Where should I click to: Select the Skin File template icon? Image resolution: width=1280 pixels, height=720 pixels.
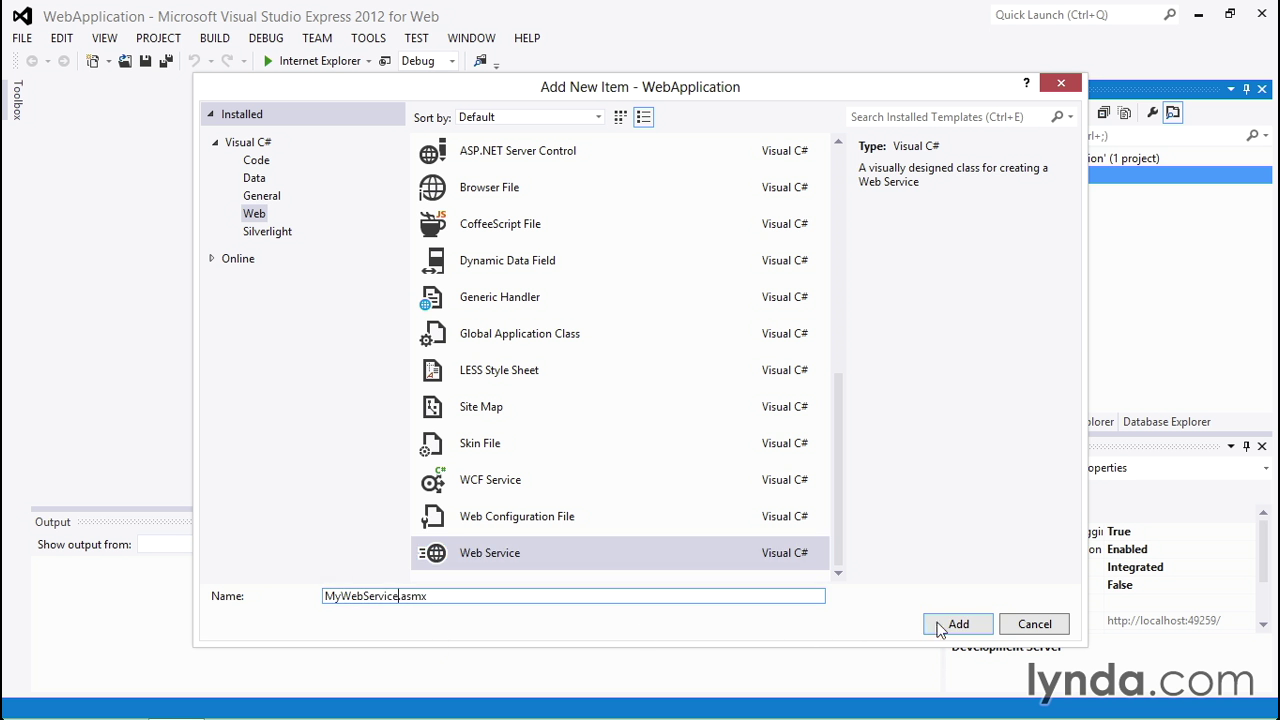pyautogui.click(x=432, y=443)
